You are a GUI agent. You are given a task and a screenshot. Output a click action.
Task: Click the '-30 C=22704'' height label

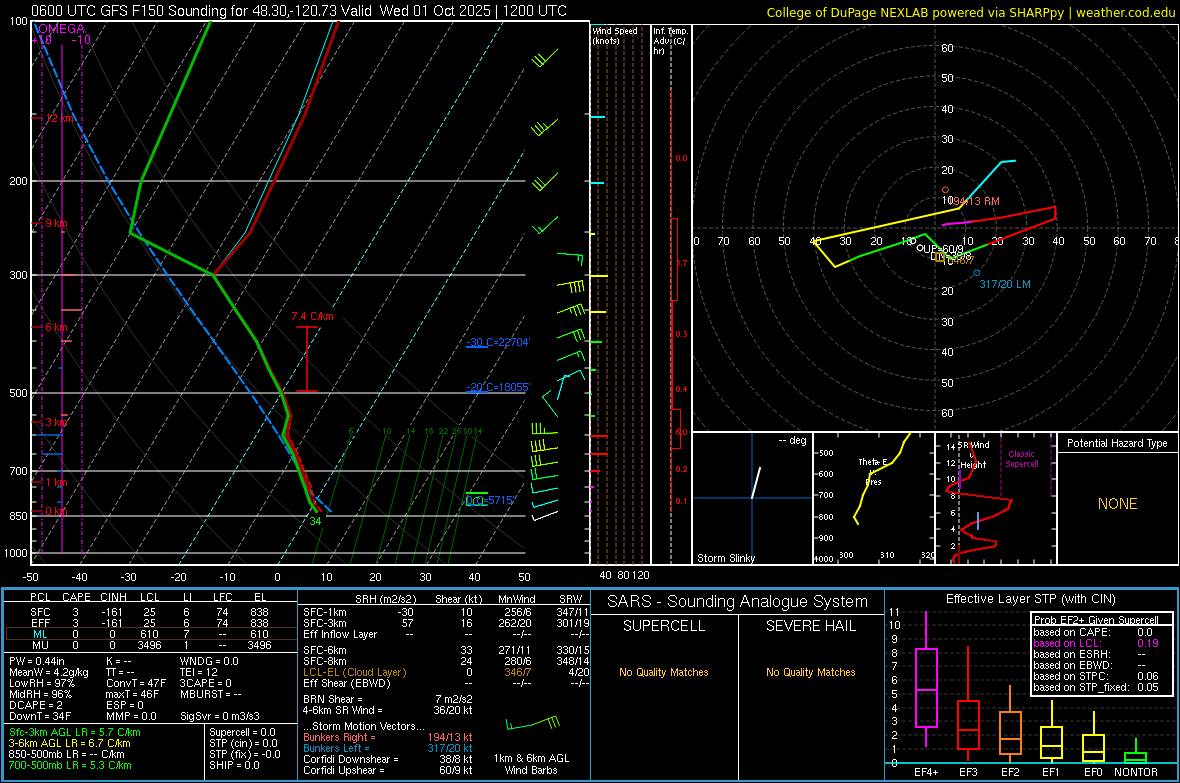(x=497, y=342)
